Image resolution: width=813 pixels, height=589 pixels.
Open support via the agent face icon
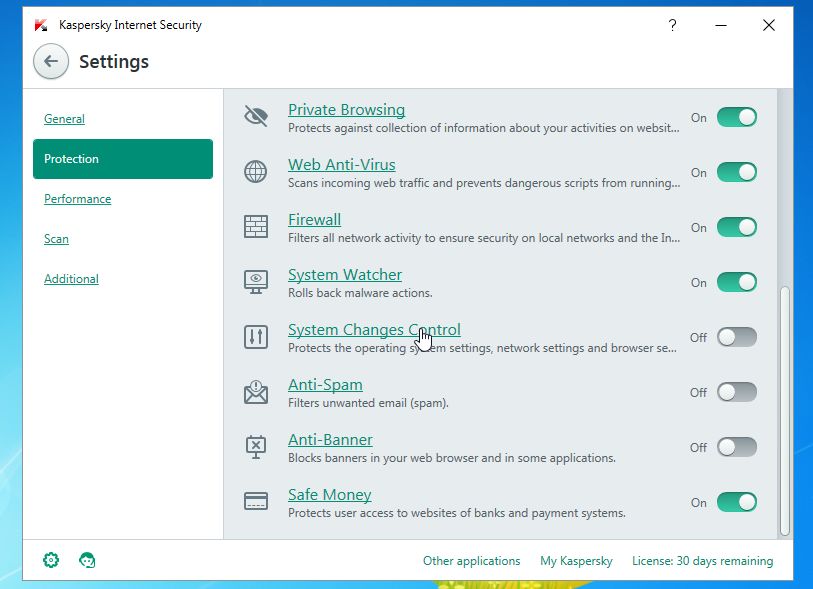[x=87, y=560]
